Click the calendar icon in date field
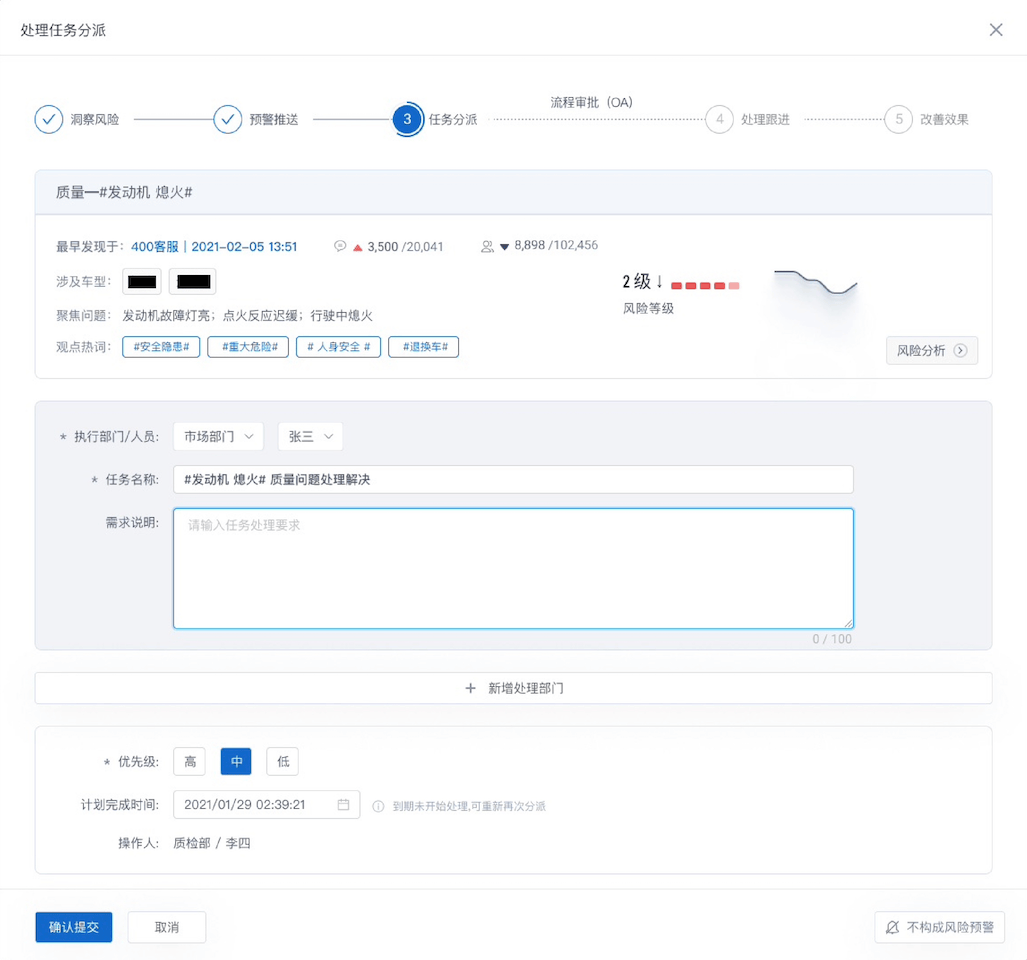 click(x=343, y=805)
